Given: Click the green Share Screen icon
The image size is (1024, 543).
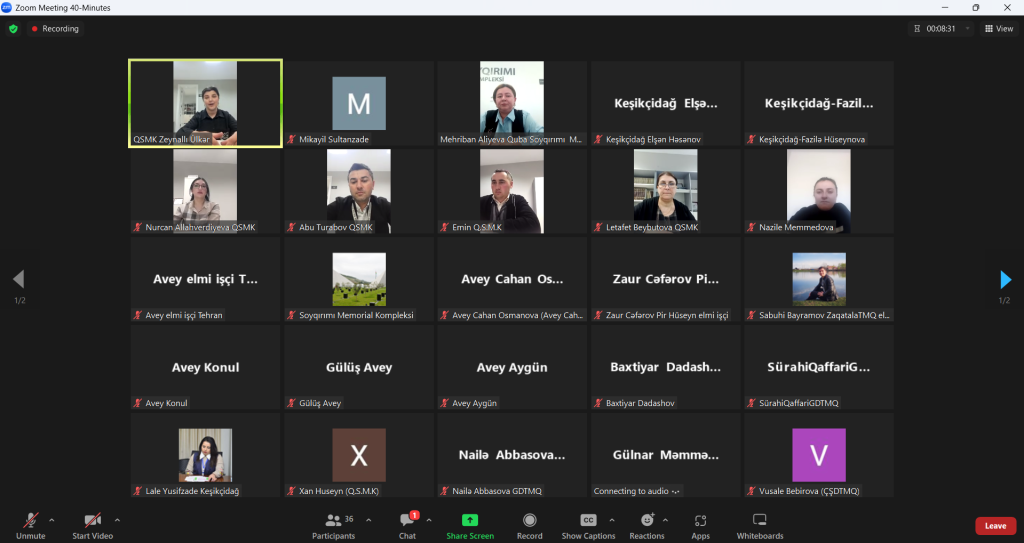Looking at the screenshot, I should click(x=470, y=520).
